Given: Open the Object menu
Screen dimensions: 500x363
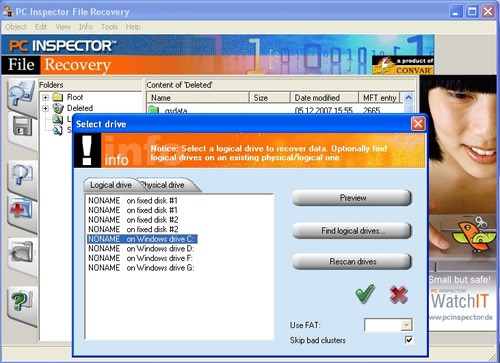Looking at the screenshot, I should click(x=16, y=27).
